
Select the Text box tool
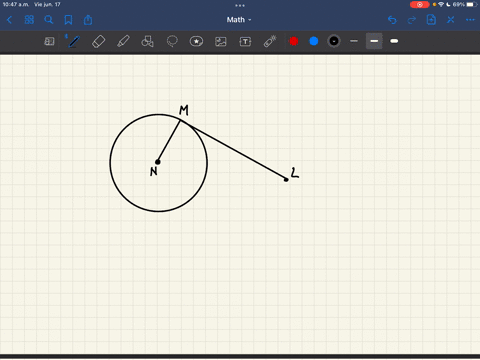[245, 41]
